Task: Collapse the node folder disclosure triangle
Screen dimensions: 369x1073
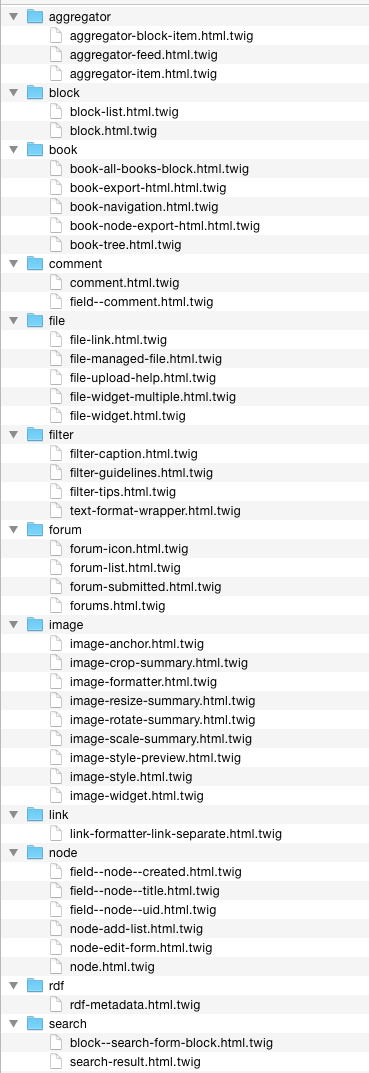Action: (13, 853)
